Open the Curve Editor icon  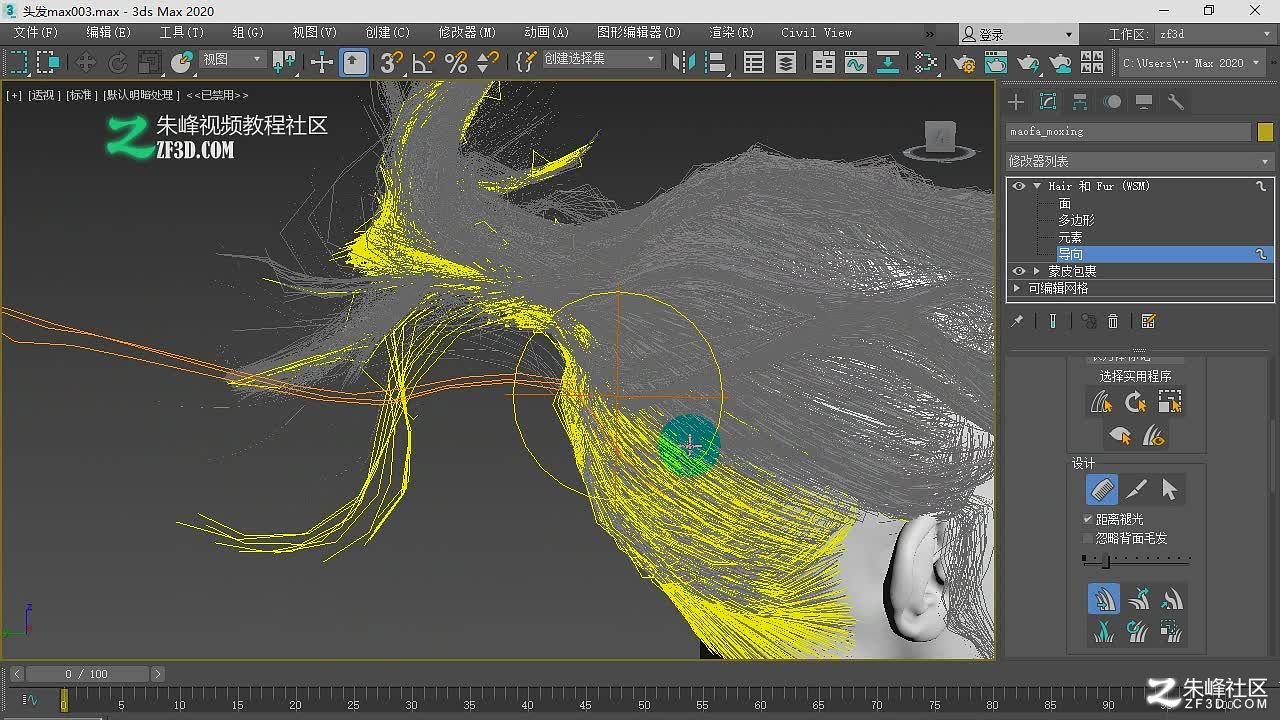click(x=856, y=63)
